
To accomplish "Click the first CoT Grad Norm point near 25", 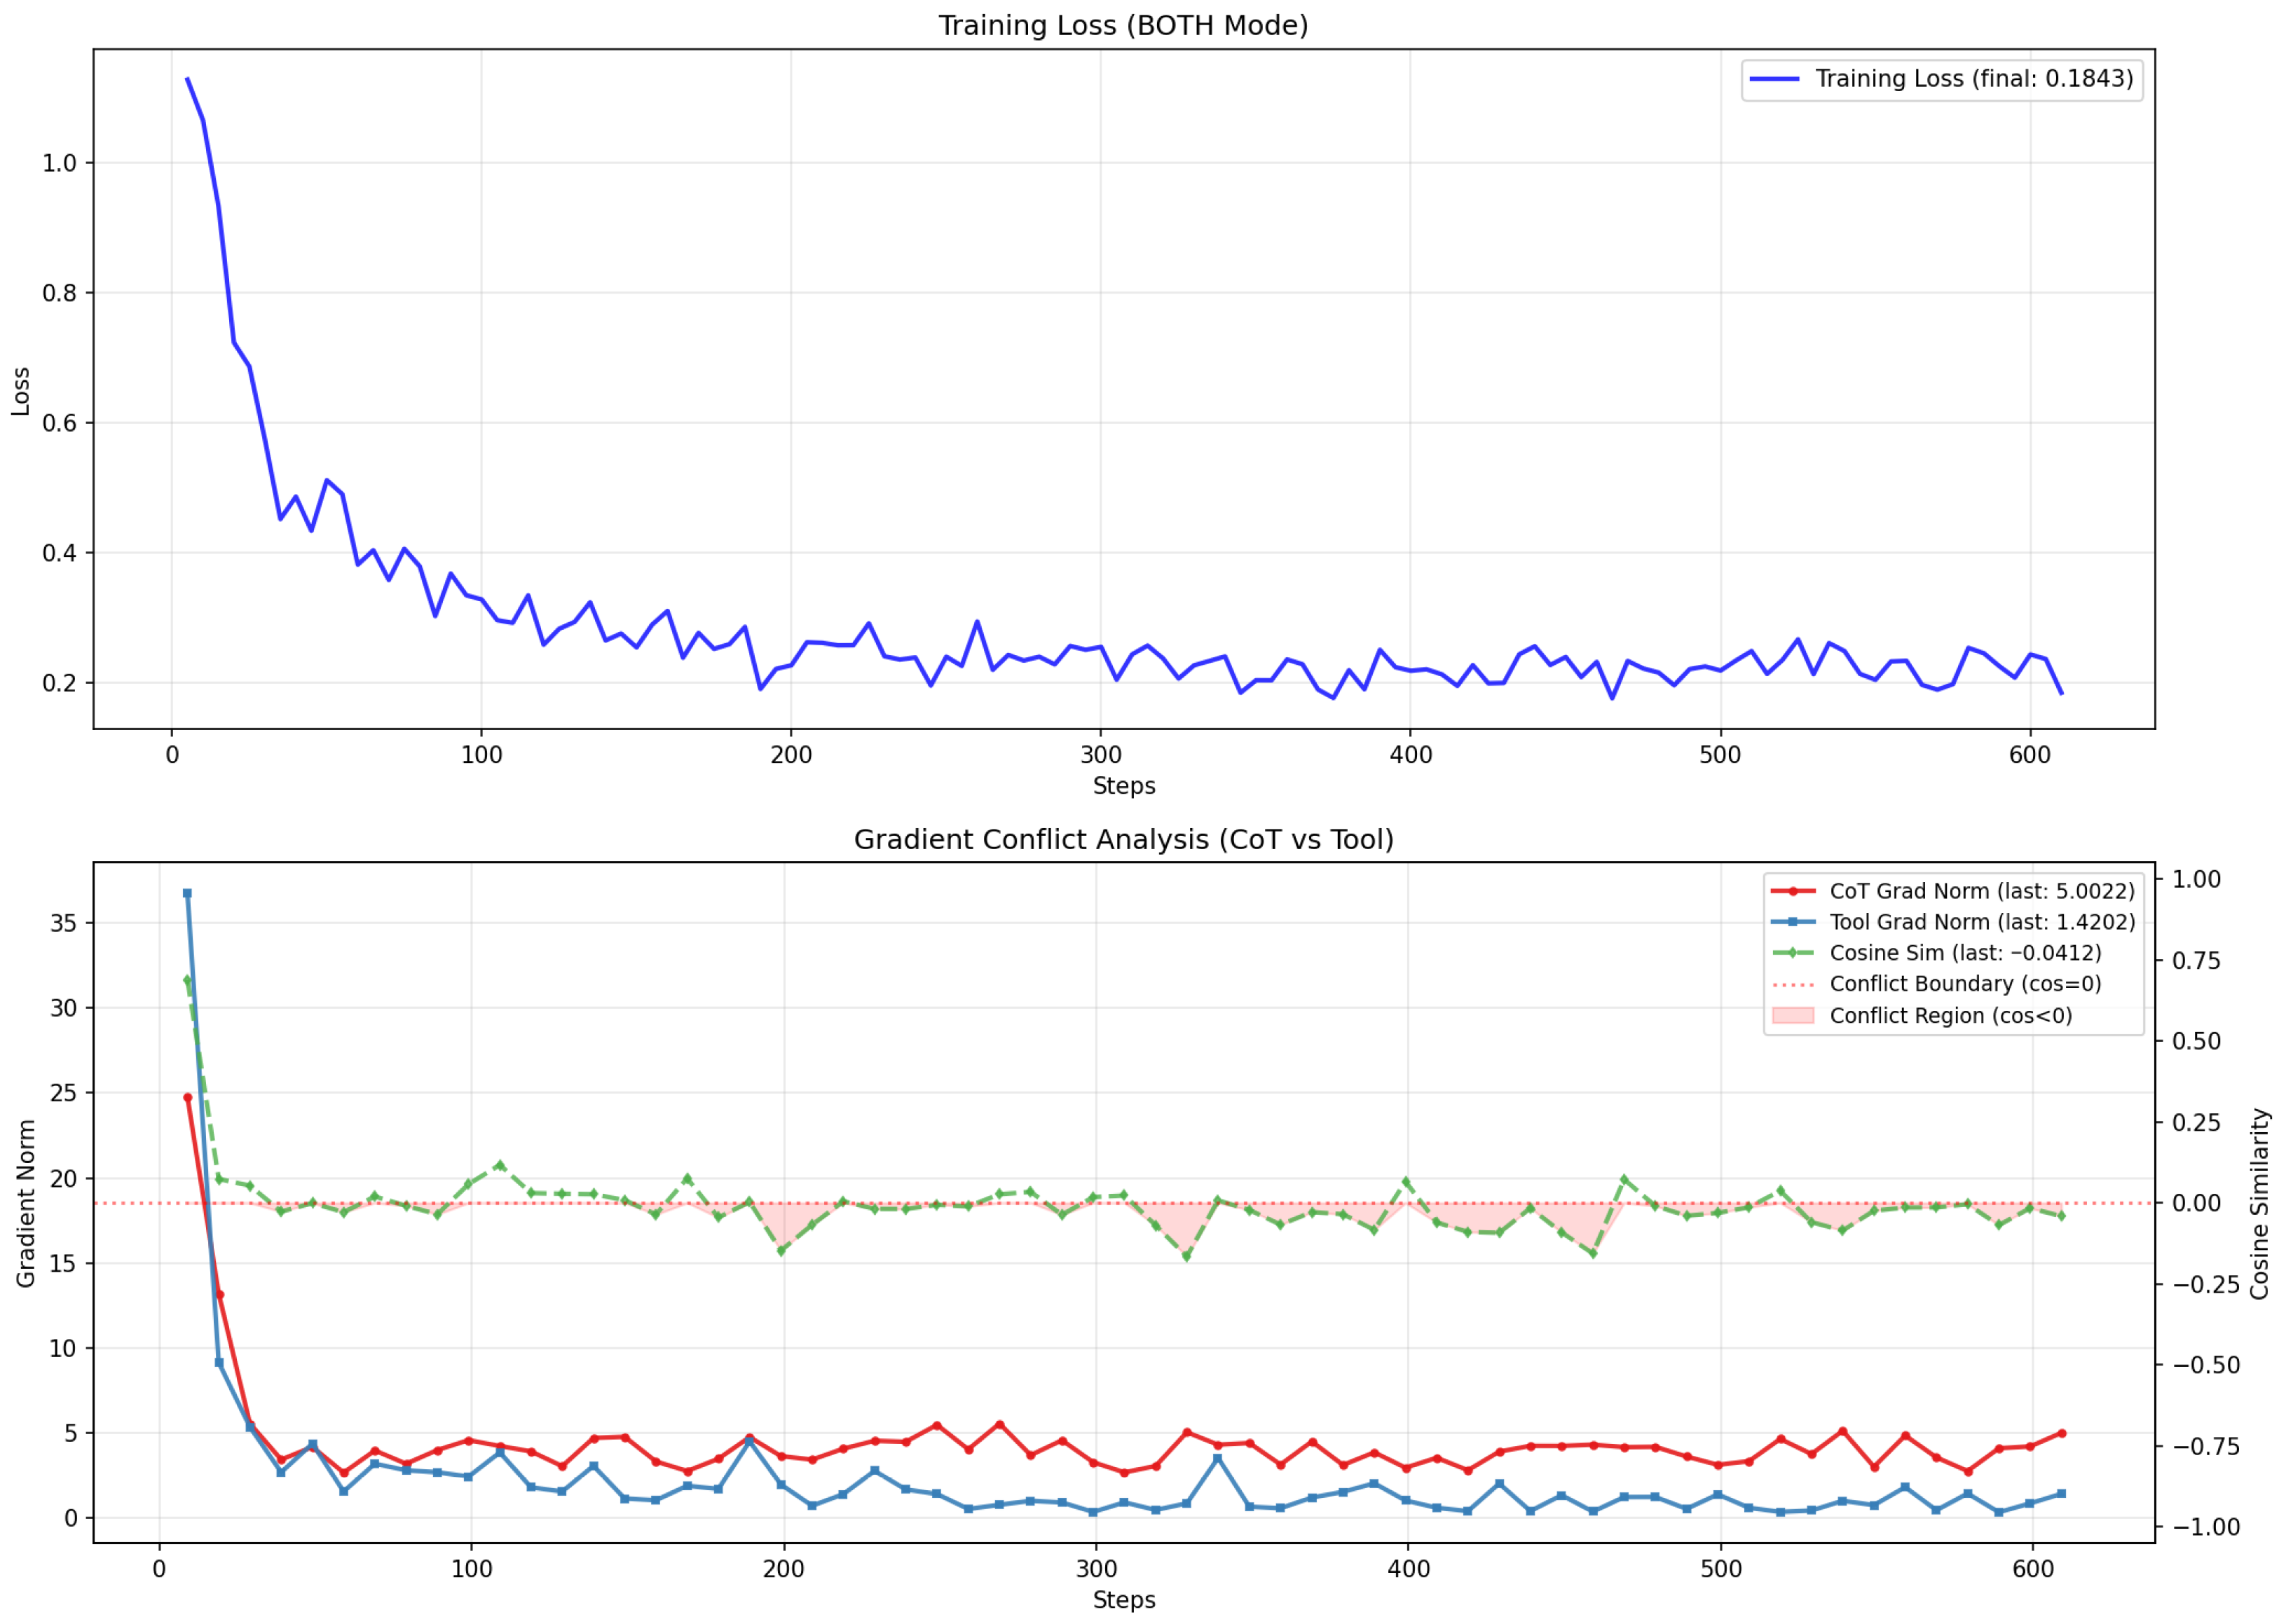I will [x=187, y=1097].
